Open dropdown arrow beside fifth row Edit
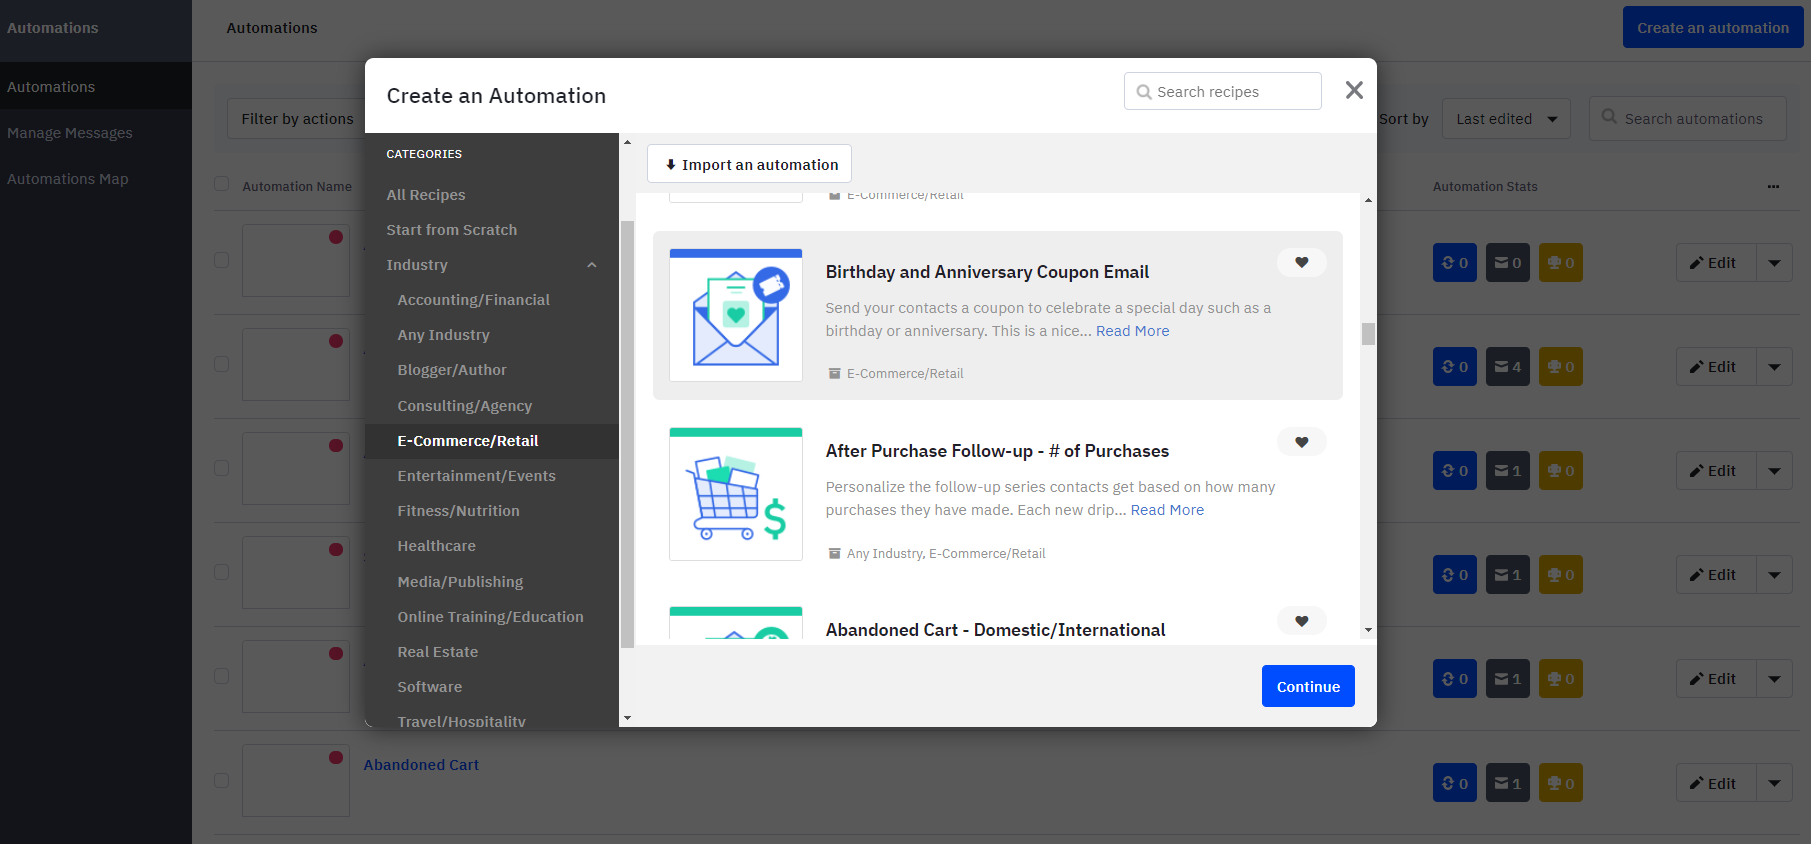Screen dimensions: 1811x844 (1774, 679)
